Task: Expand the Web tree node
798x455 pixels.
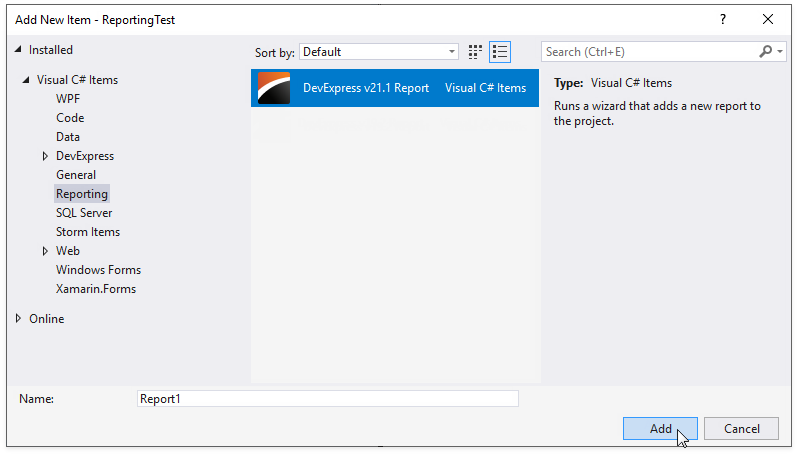Action: (45, 251)
